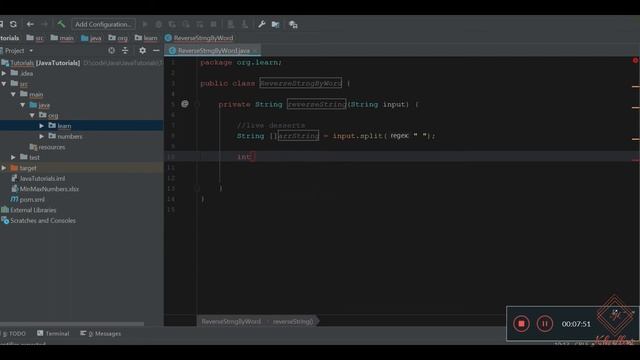Collapse the src folder arrow
The width and height of the screenshot is (640, 360).
[4, 84]
